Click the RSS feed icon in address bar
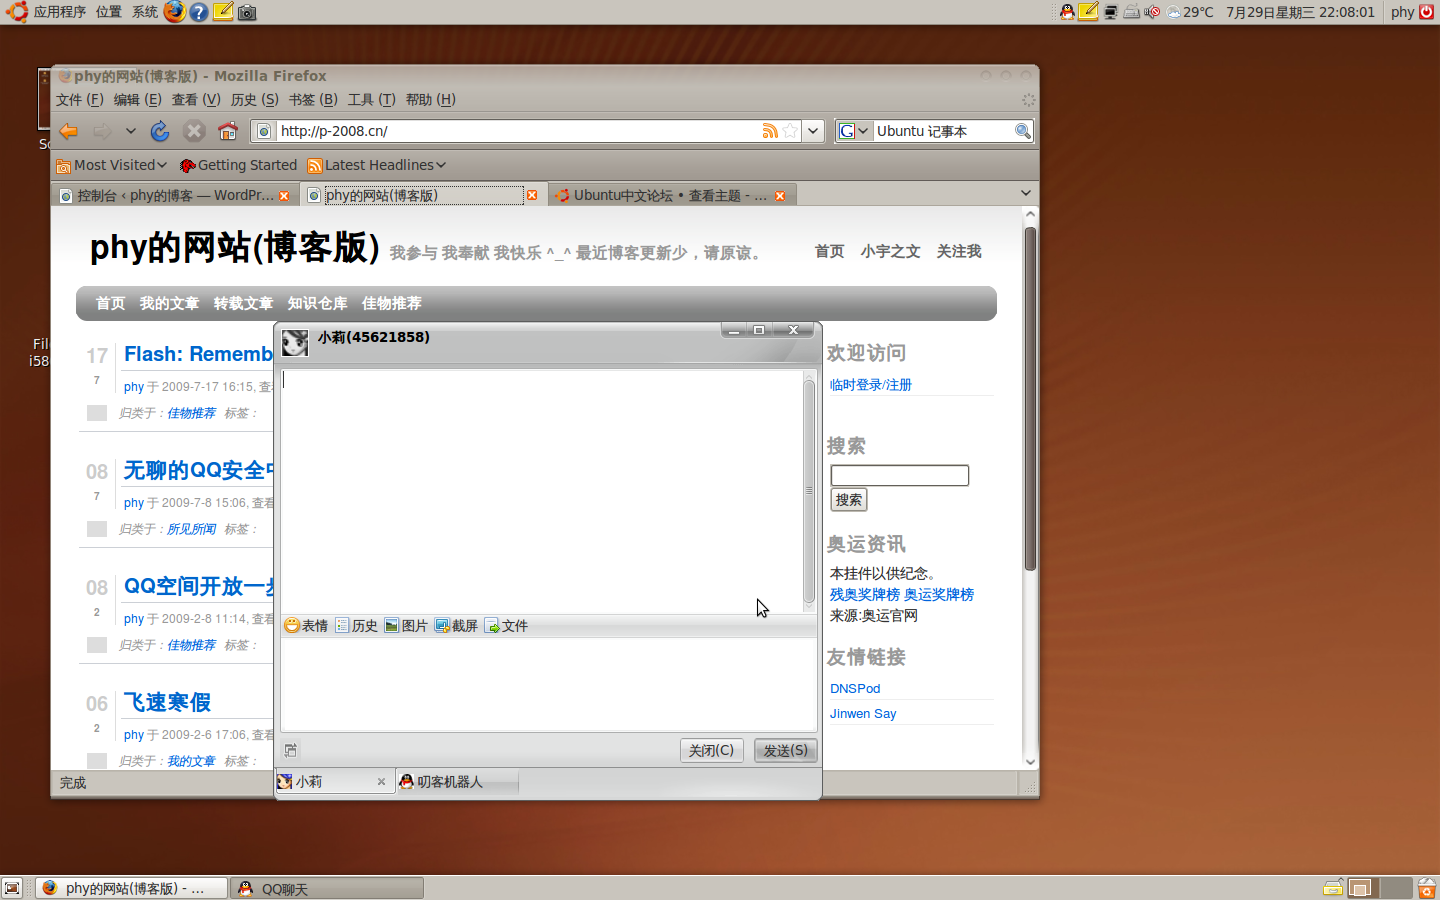Image resolution: width=1440 pixels, height=900 pixels. click(x=770, y=131)
